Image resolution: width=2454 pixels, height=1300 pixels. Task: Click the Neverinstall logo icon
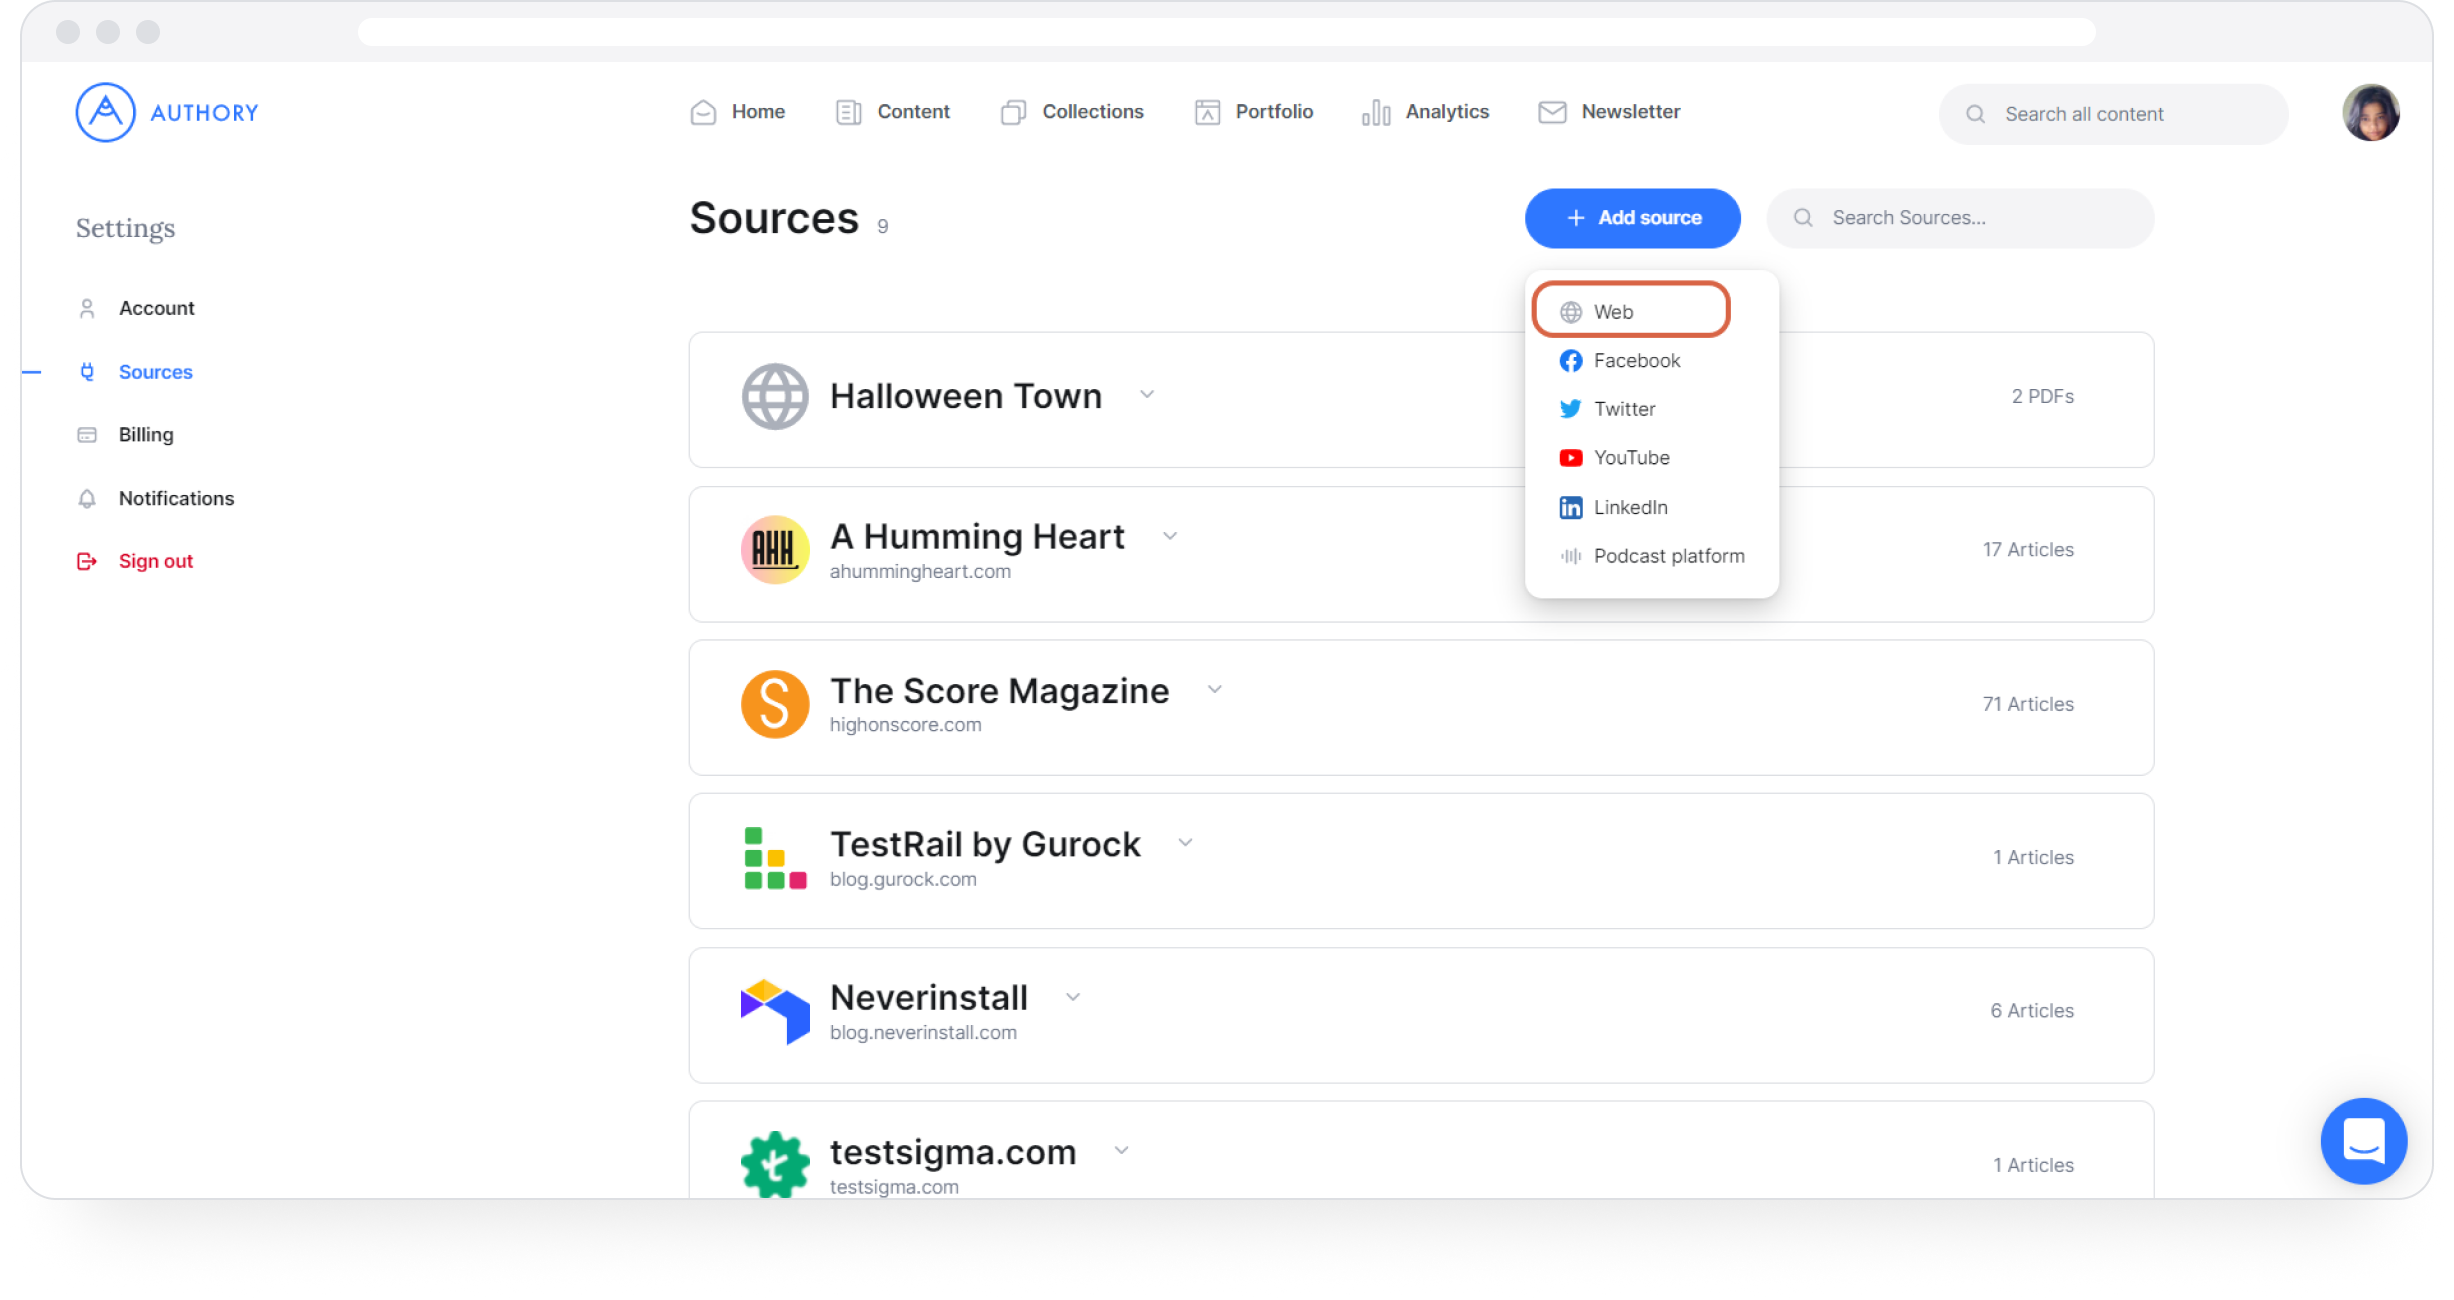click(x=775, y=1011)
